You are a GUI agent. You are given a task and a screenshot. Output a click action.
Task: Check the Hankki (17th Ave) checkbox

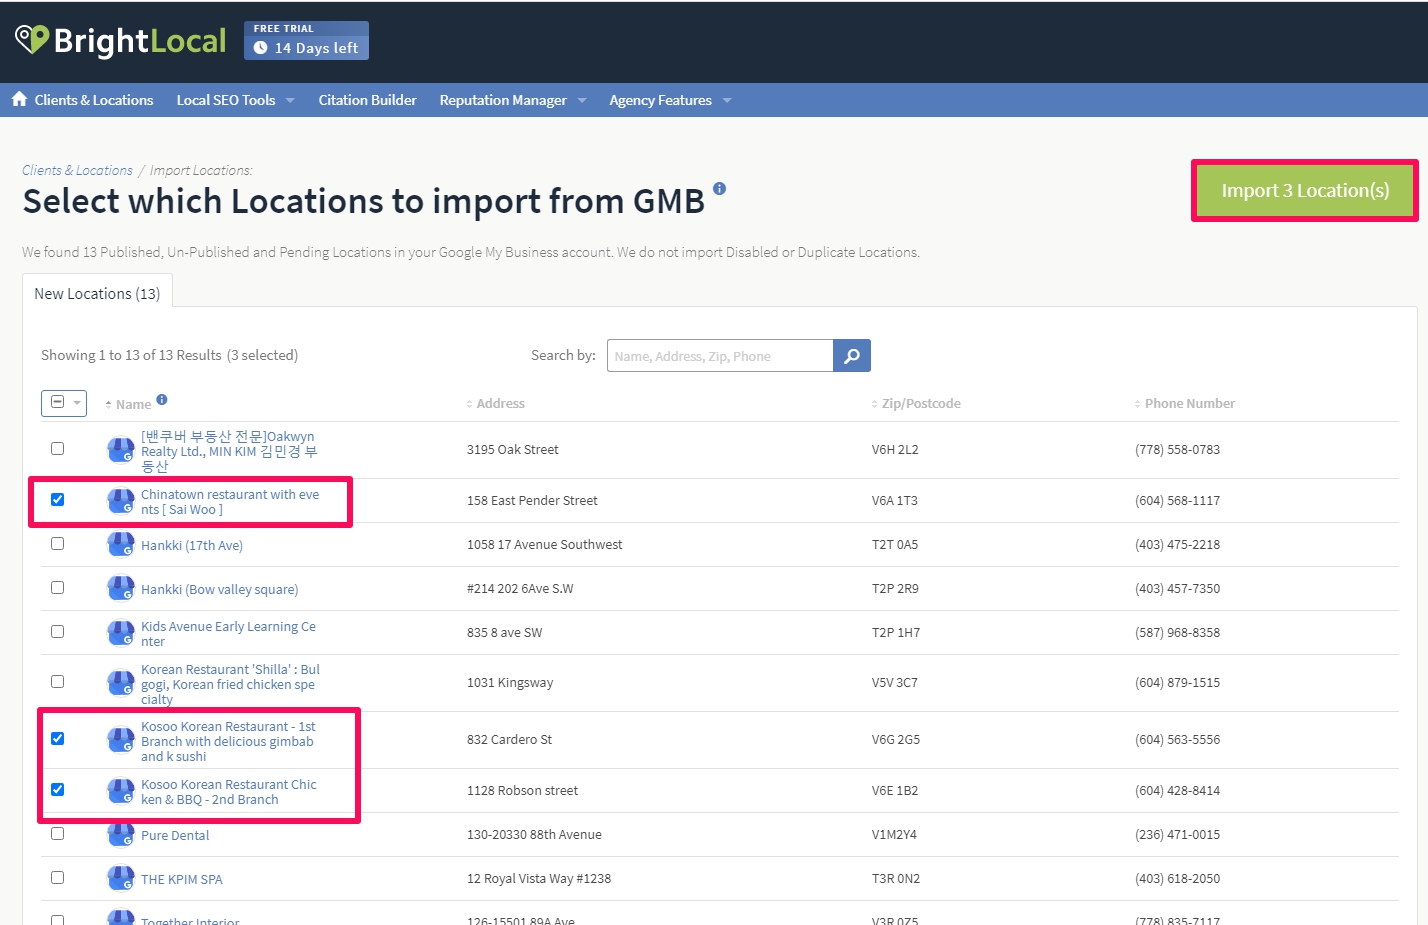coord(58,544)
